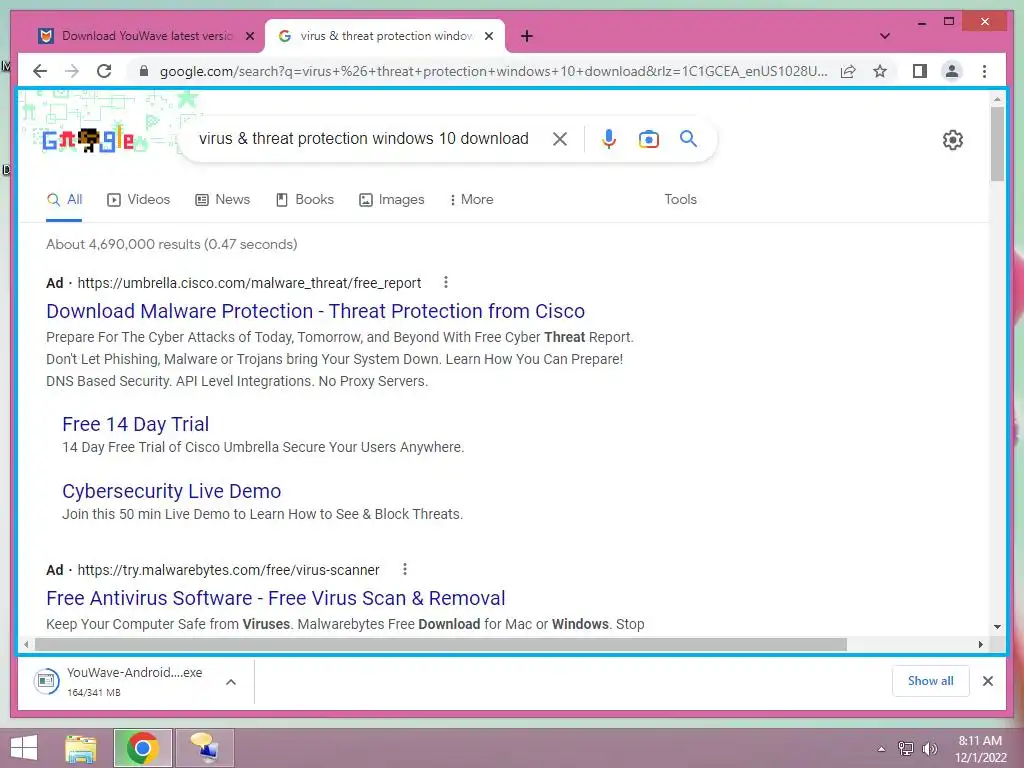
Task: Open Cybersecurity Live Demo link
Action: click(x=172, y=491)
